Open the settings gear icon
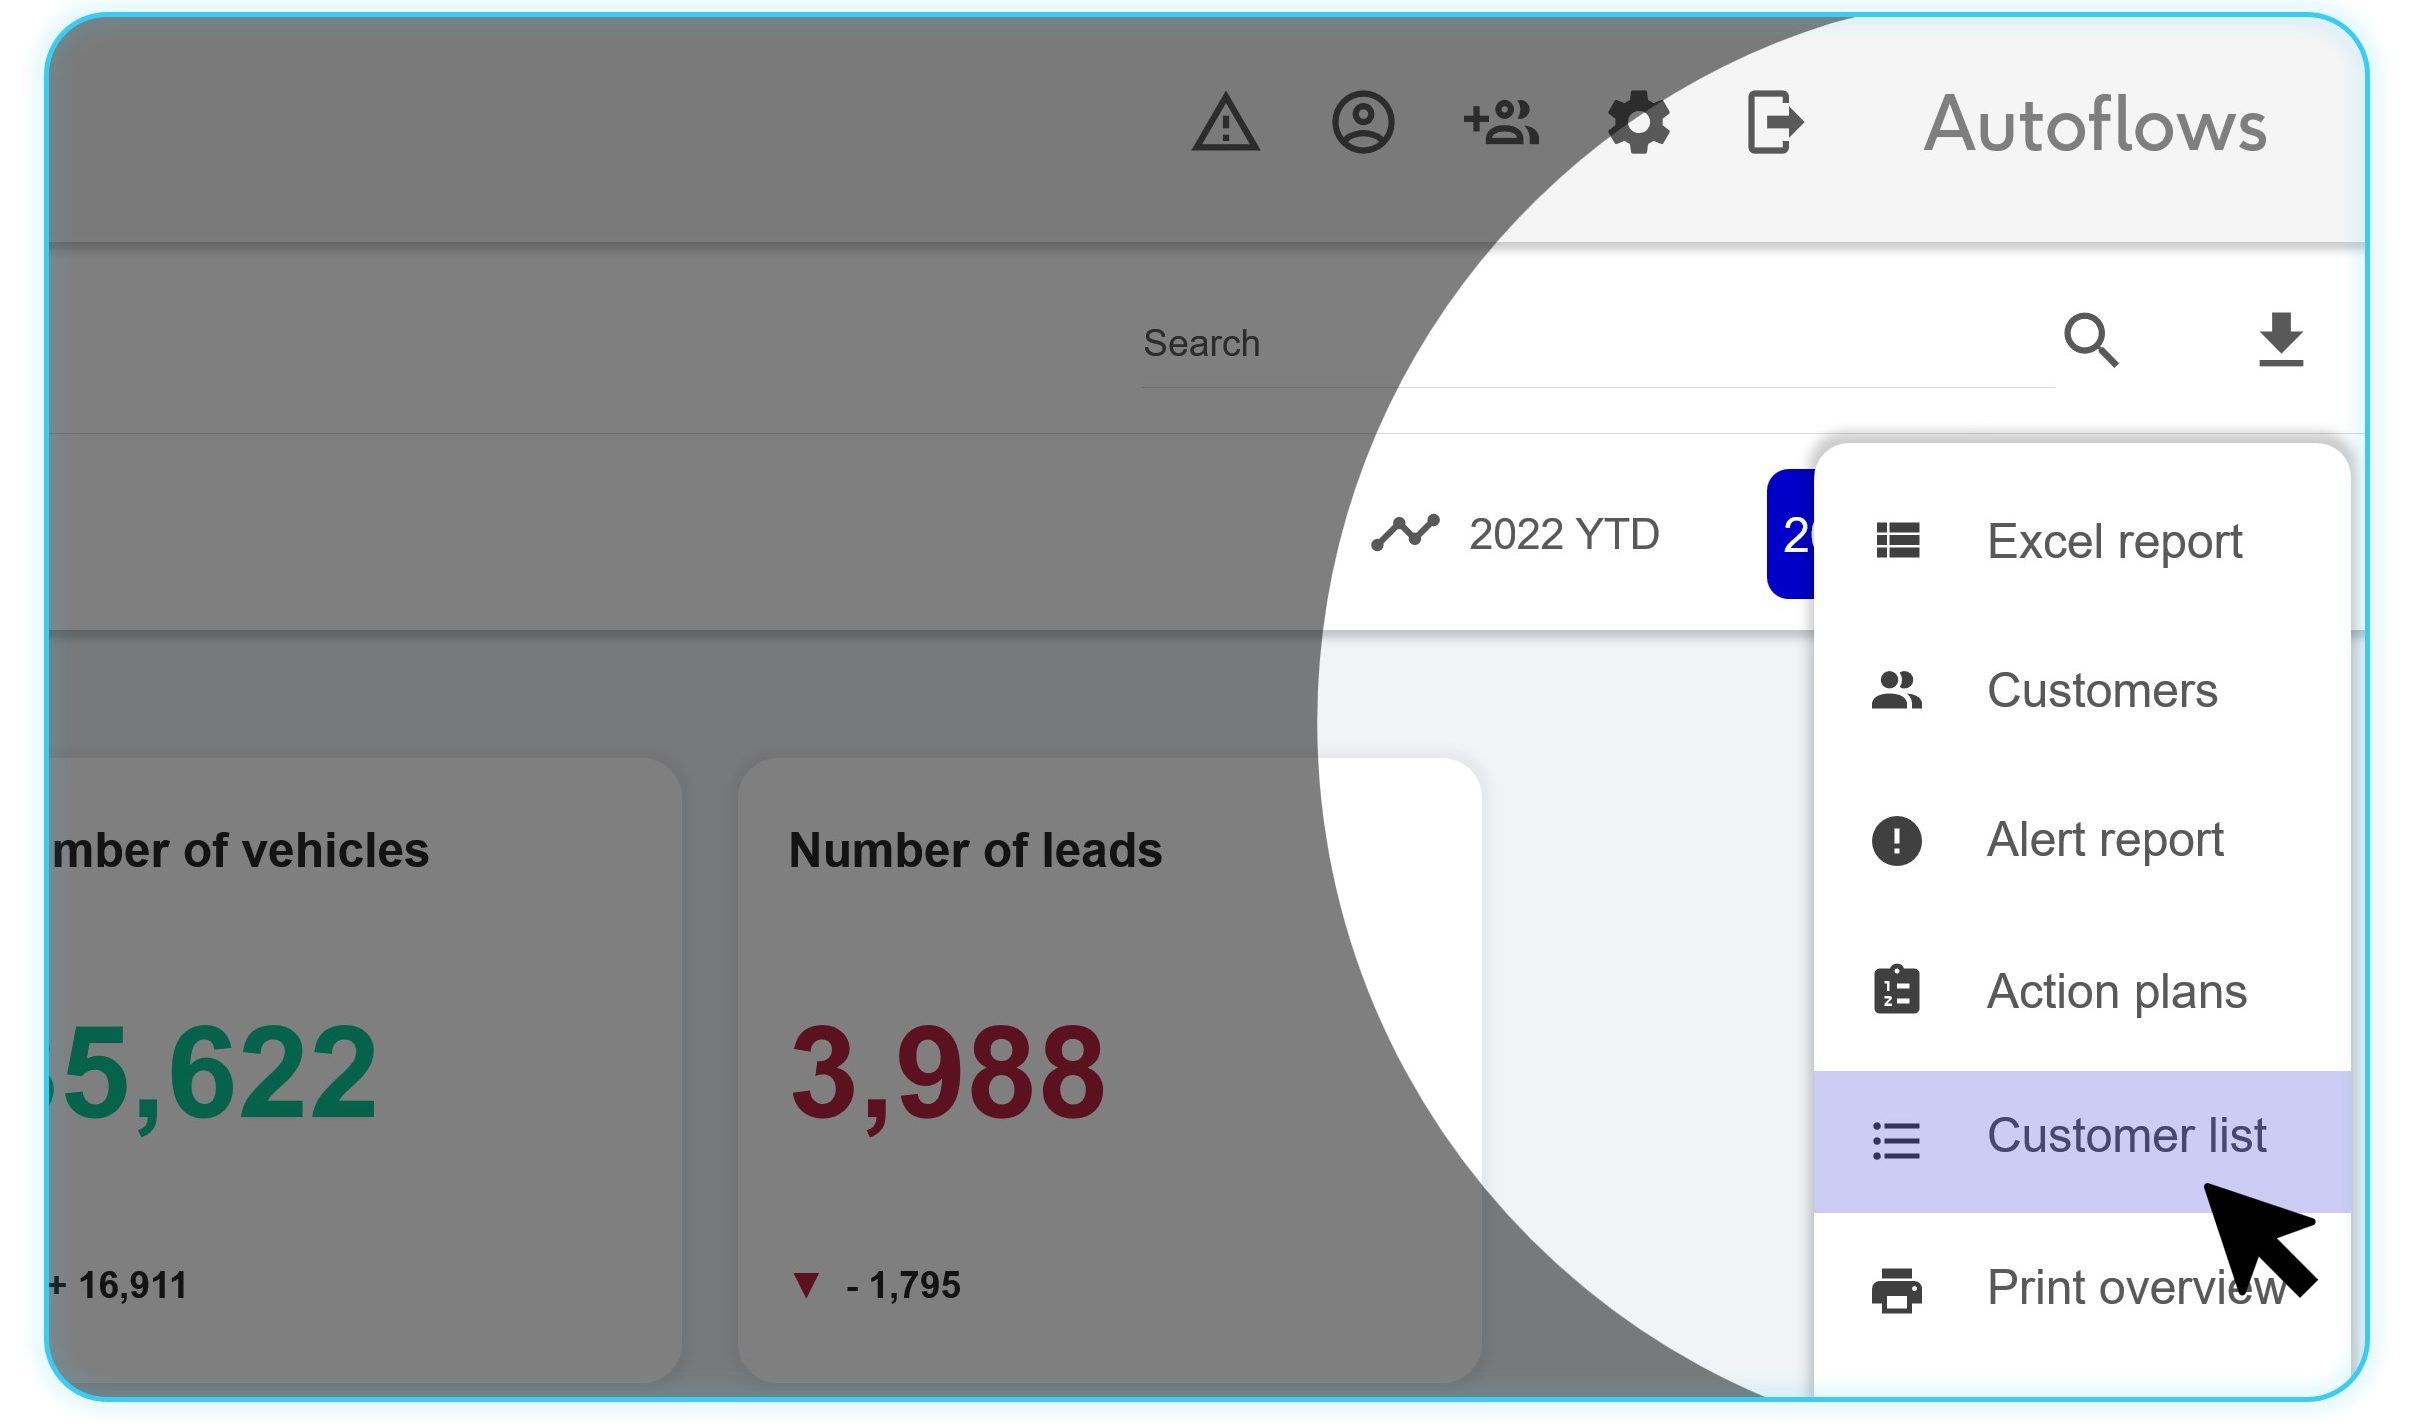The image size is (2423, 1423). click(x=1638, y=123)
